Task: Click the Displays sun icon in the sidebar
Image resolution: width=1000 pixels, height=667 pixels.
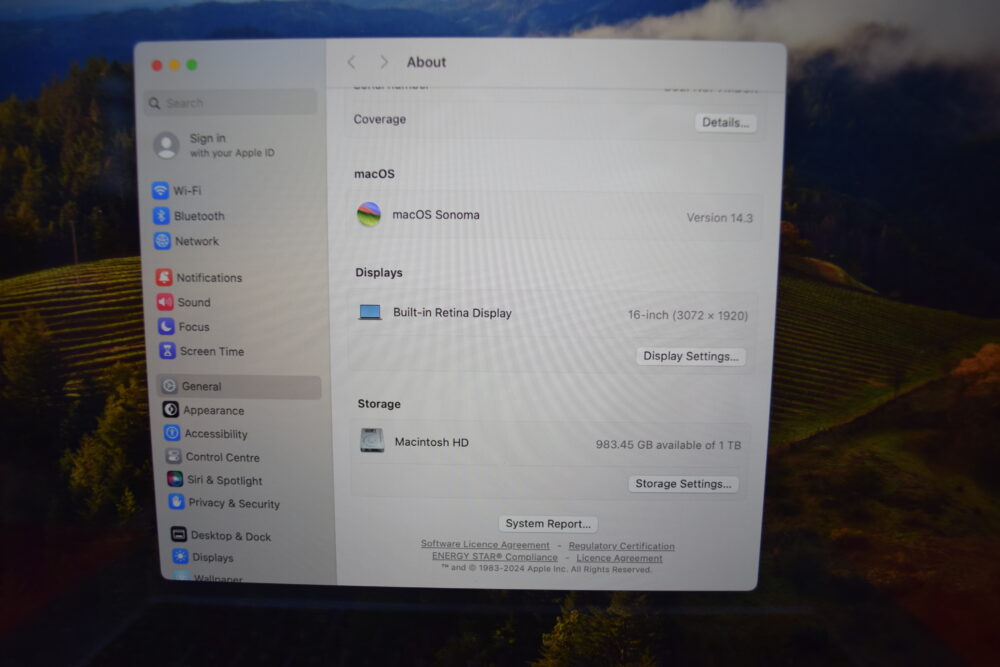Action: (180, 557)
